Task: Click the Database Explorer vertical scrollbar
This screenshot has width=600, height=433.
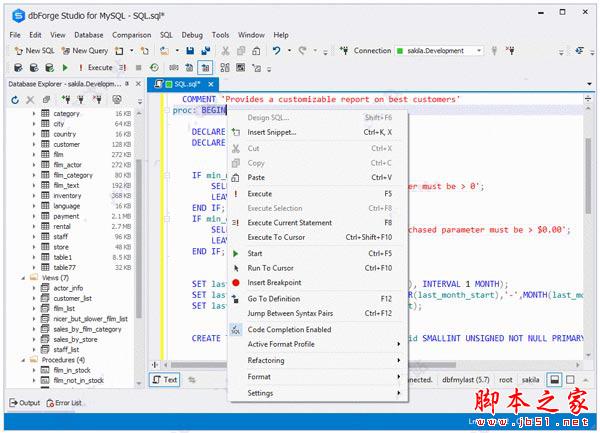Action: point(139,238)
